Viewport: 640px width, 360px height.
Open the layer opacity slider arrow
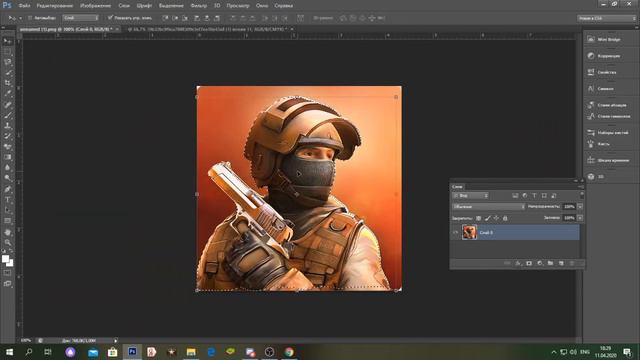pyautogui.click(x=580, y=207)
